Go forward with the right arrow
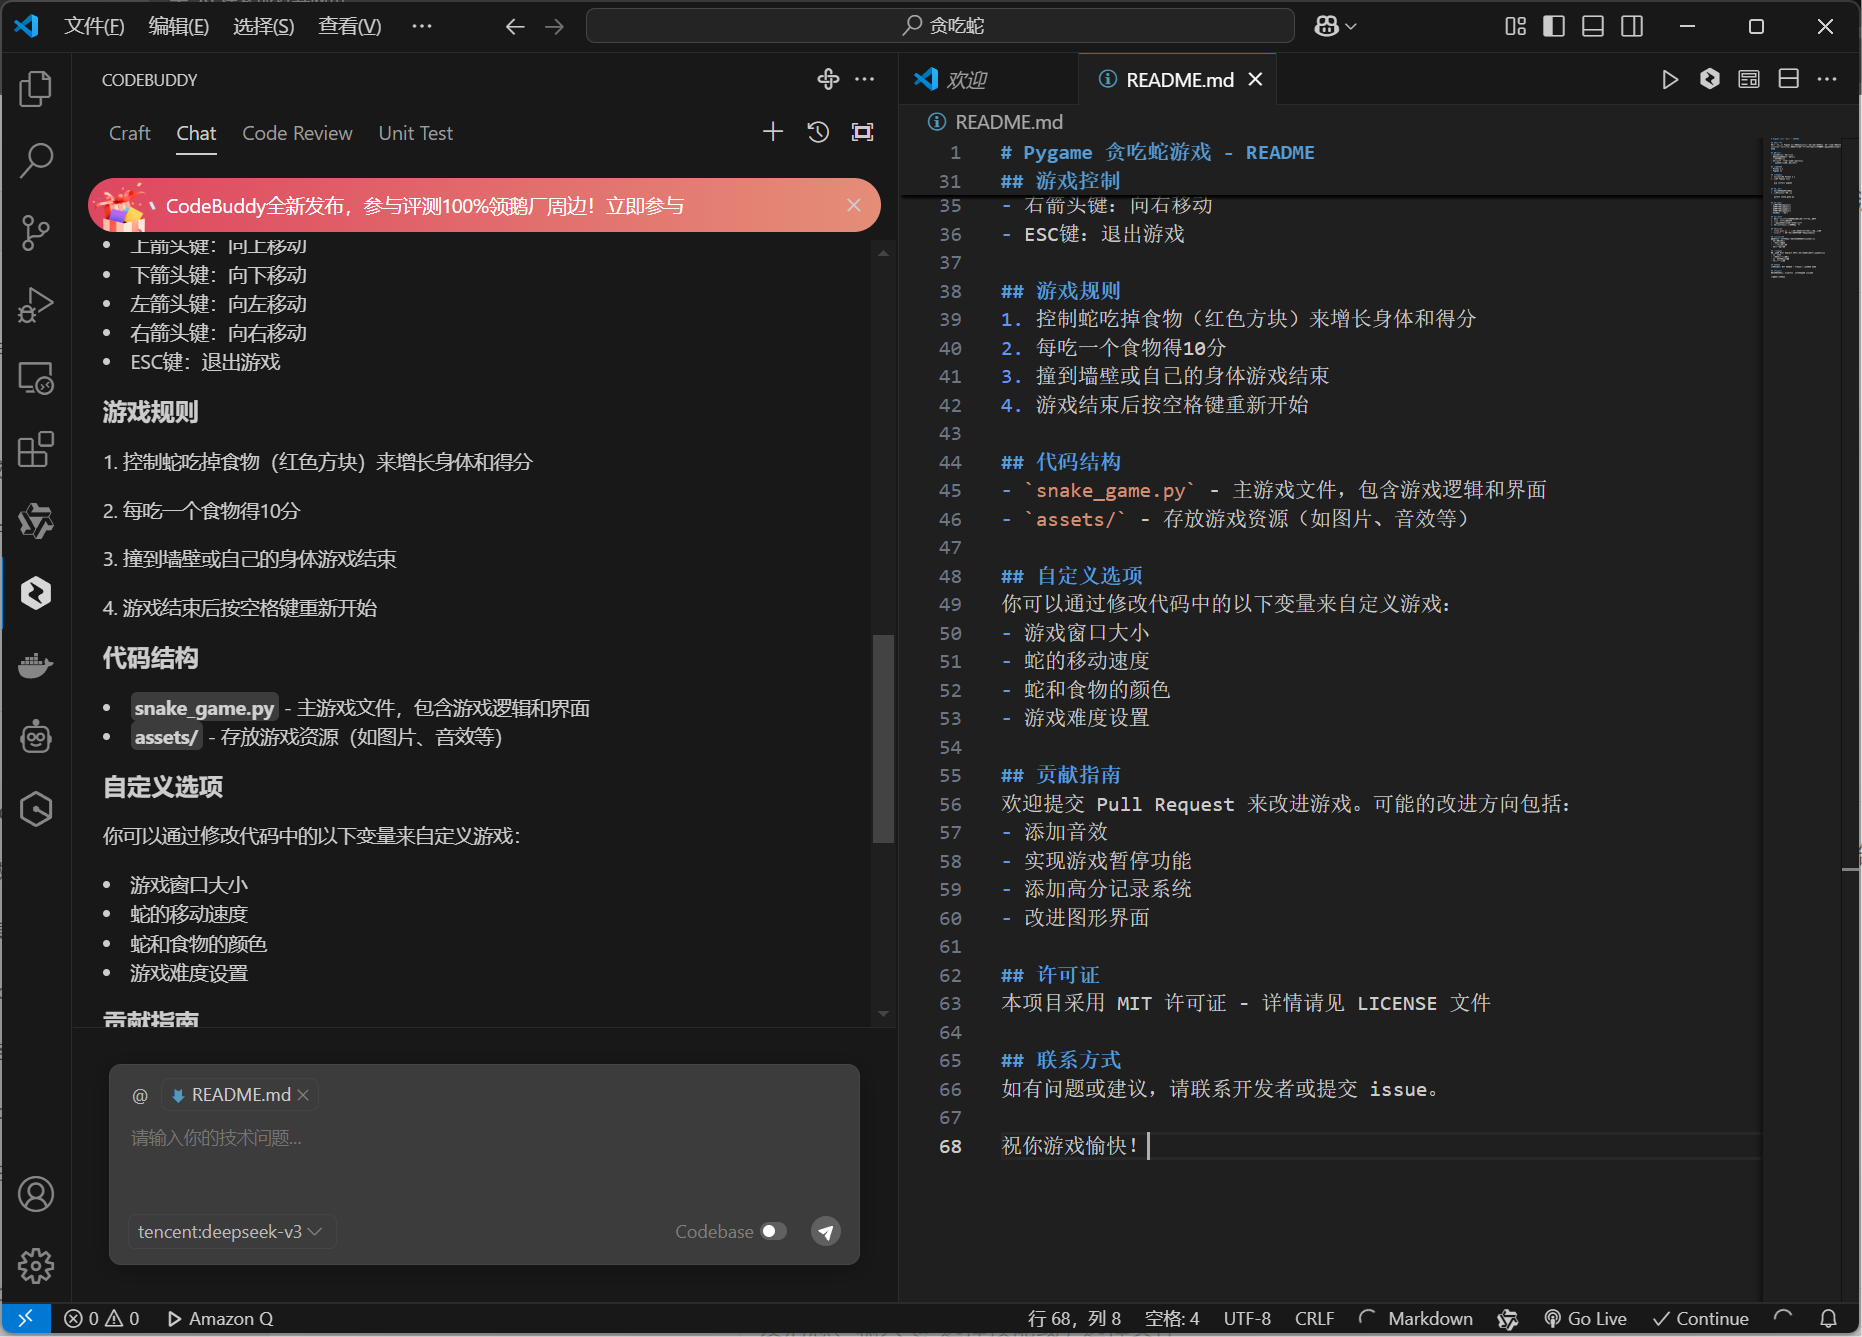The image size is (1862, 1337). tap(554, 27)
